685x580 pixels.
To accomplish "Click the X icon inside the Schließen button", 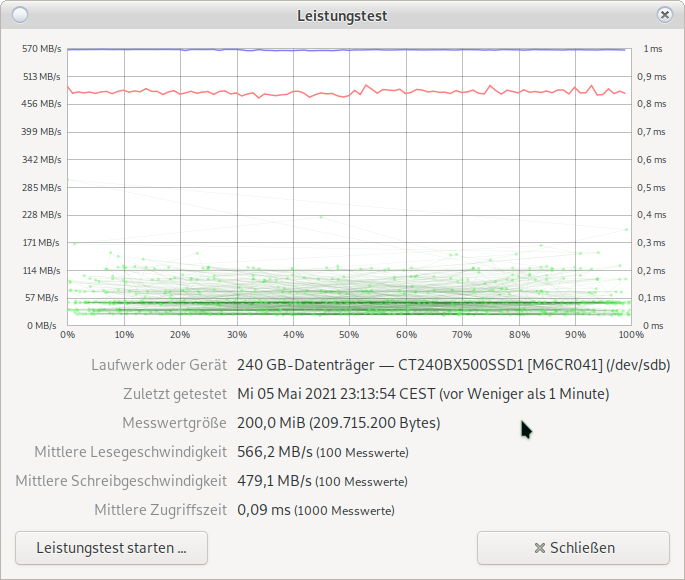I will (x=540, y=548).
